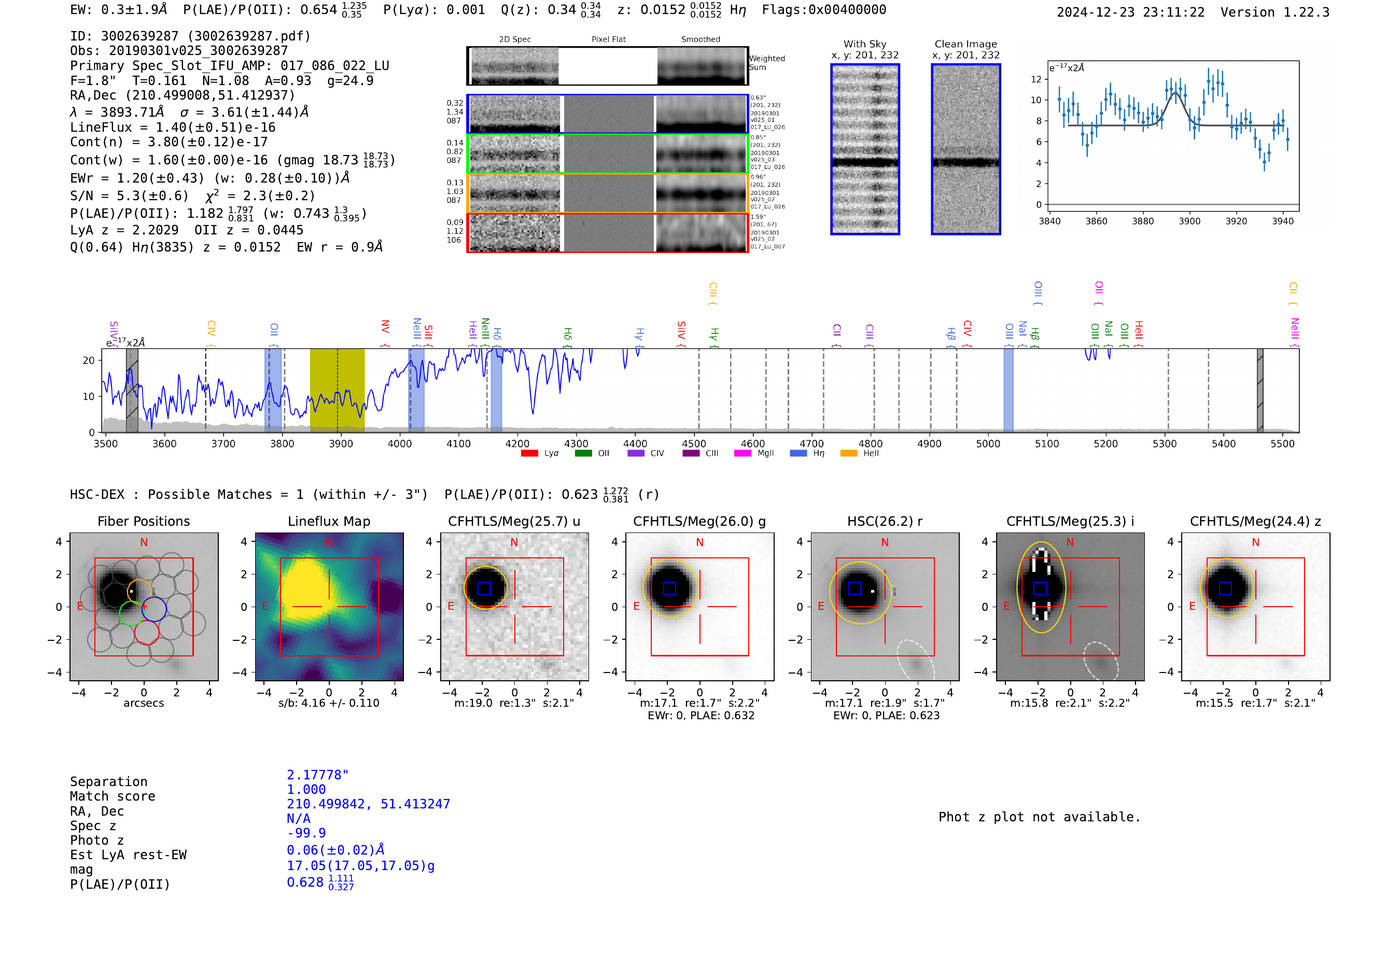
Task: Select the Clean Image 2D cutout
Action: pyautogui.click(x=966, y=149)
